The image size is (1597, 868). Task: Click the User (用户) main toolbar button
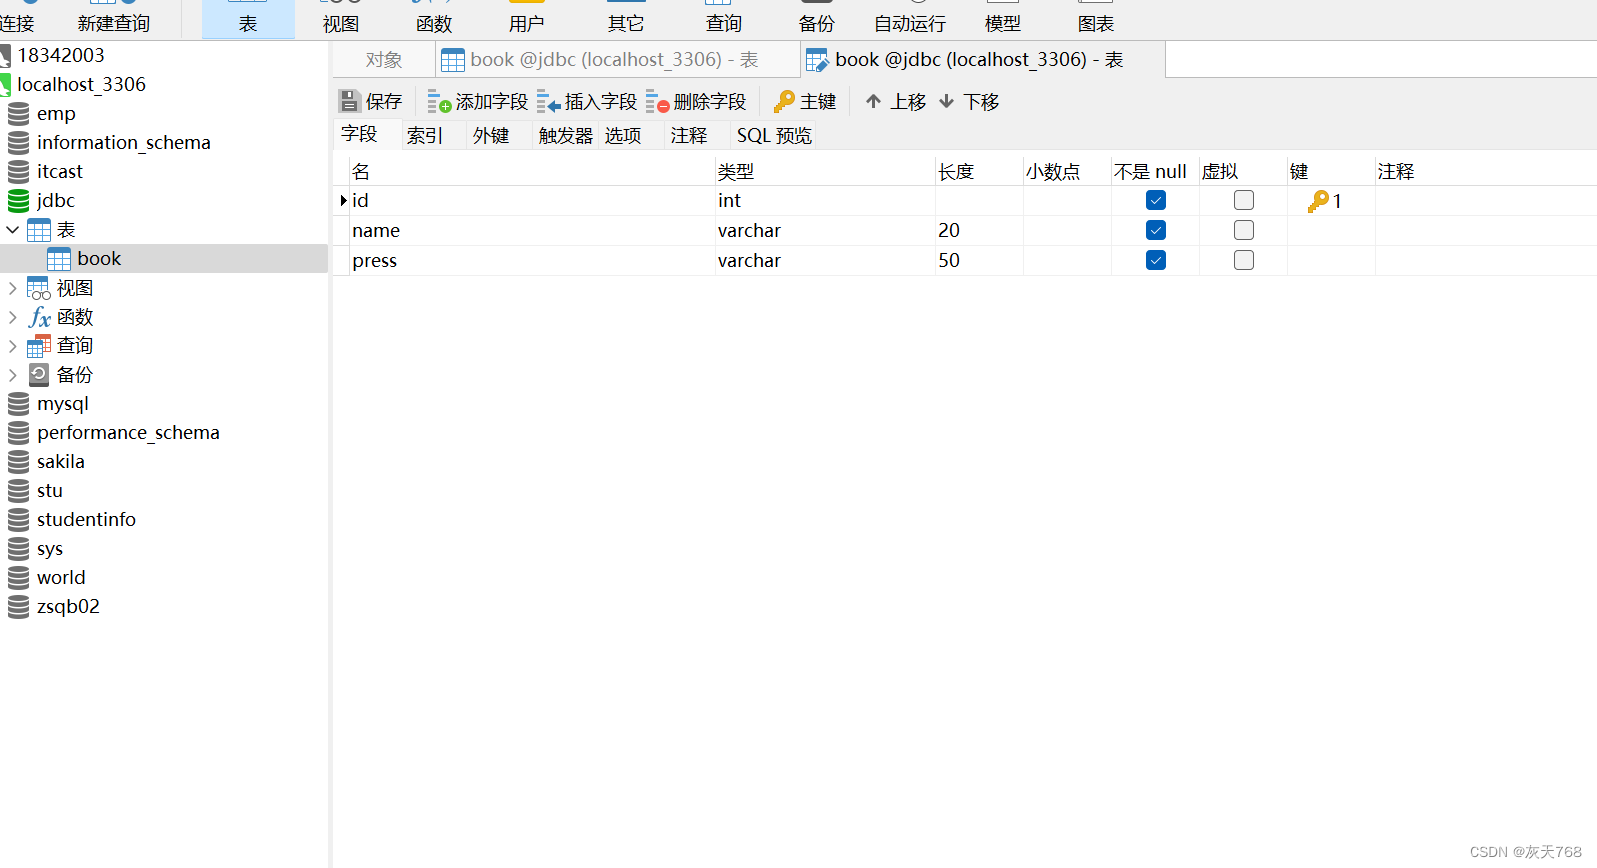pos(527,20)
